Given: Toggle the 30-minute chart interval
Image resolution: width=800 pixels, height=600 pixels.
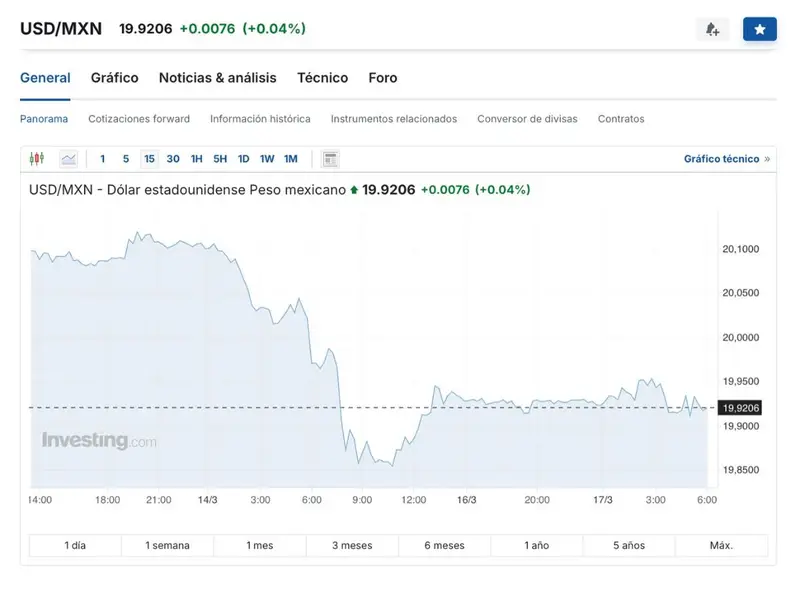Looking at the screenshot, I should [x=170, y=158].
